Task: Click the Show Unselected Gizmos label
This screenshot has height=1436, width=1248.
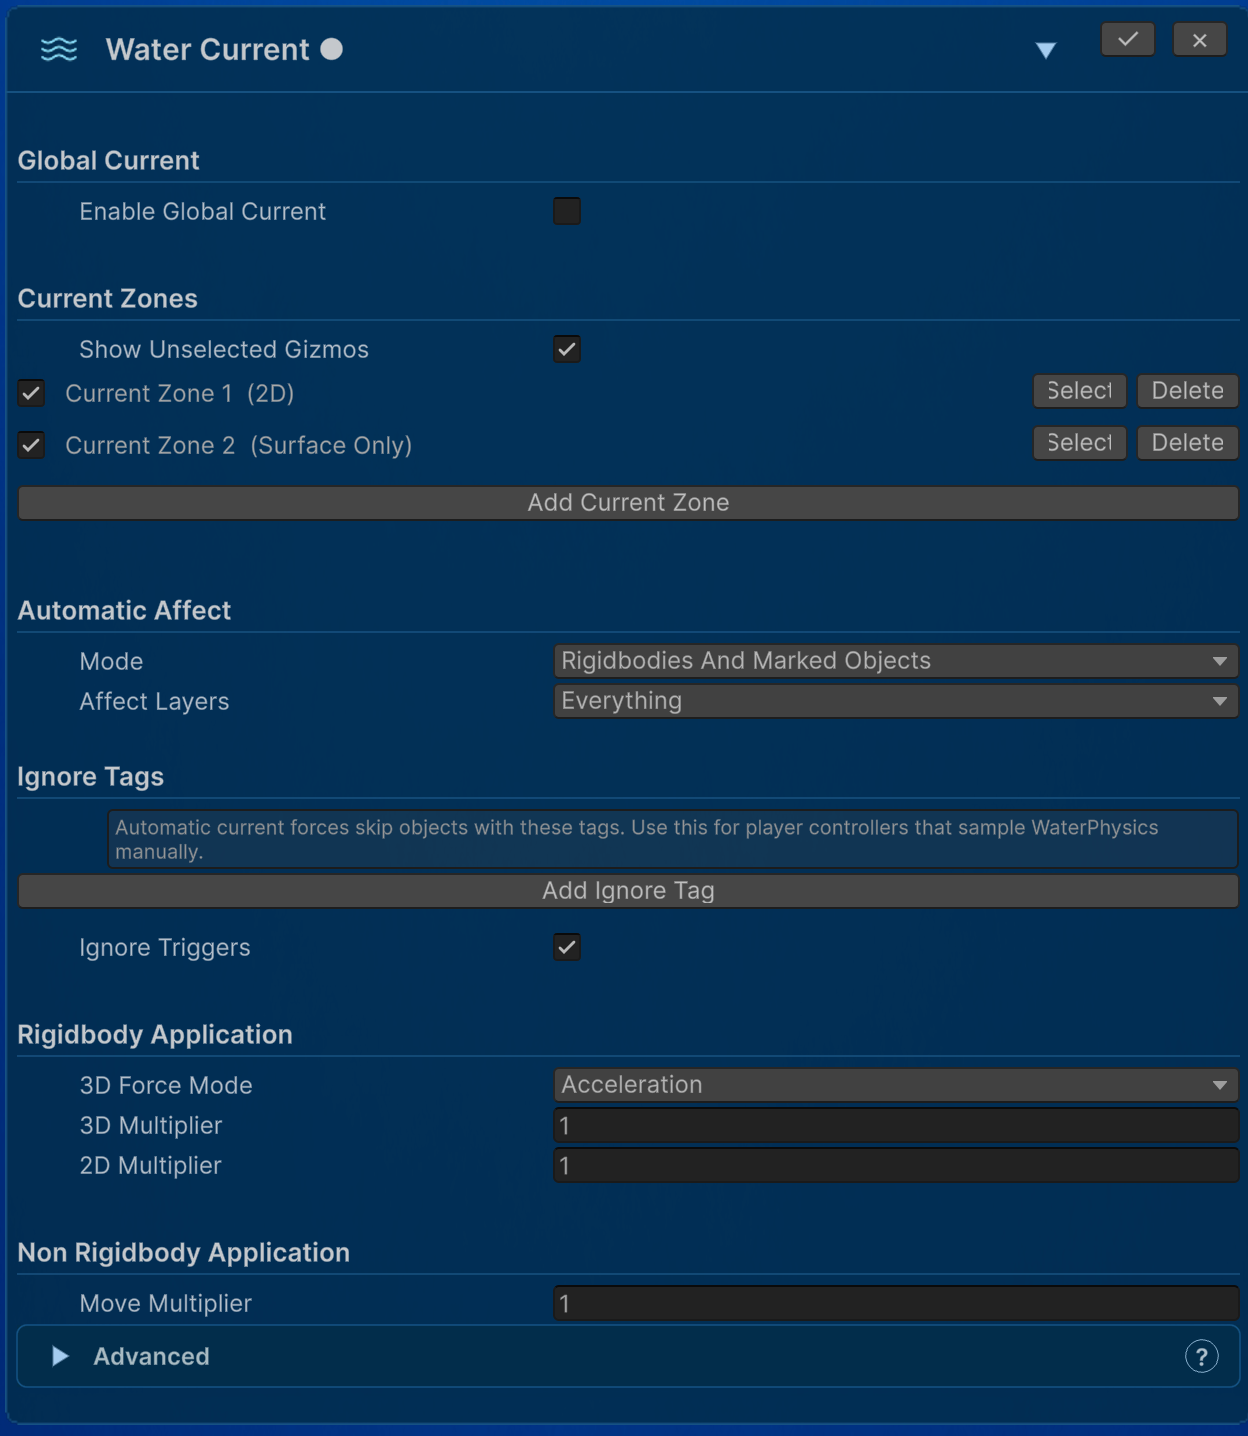Action: click(224, 350)
